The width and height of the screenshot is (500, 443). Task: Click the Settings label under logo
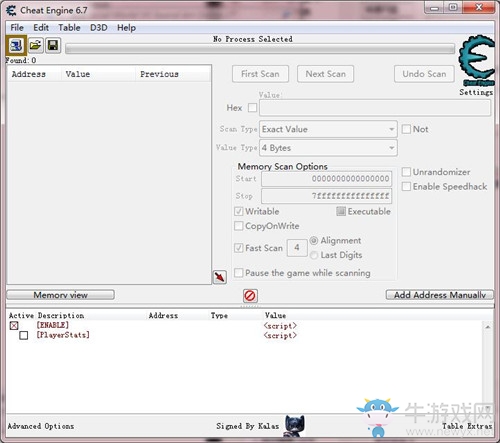[476, 92]
